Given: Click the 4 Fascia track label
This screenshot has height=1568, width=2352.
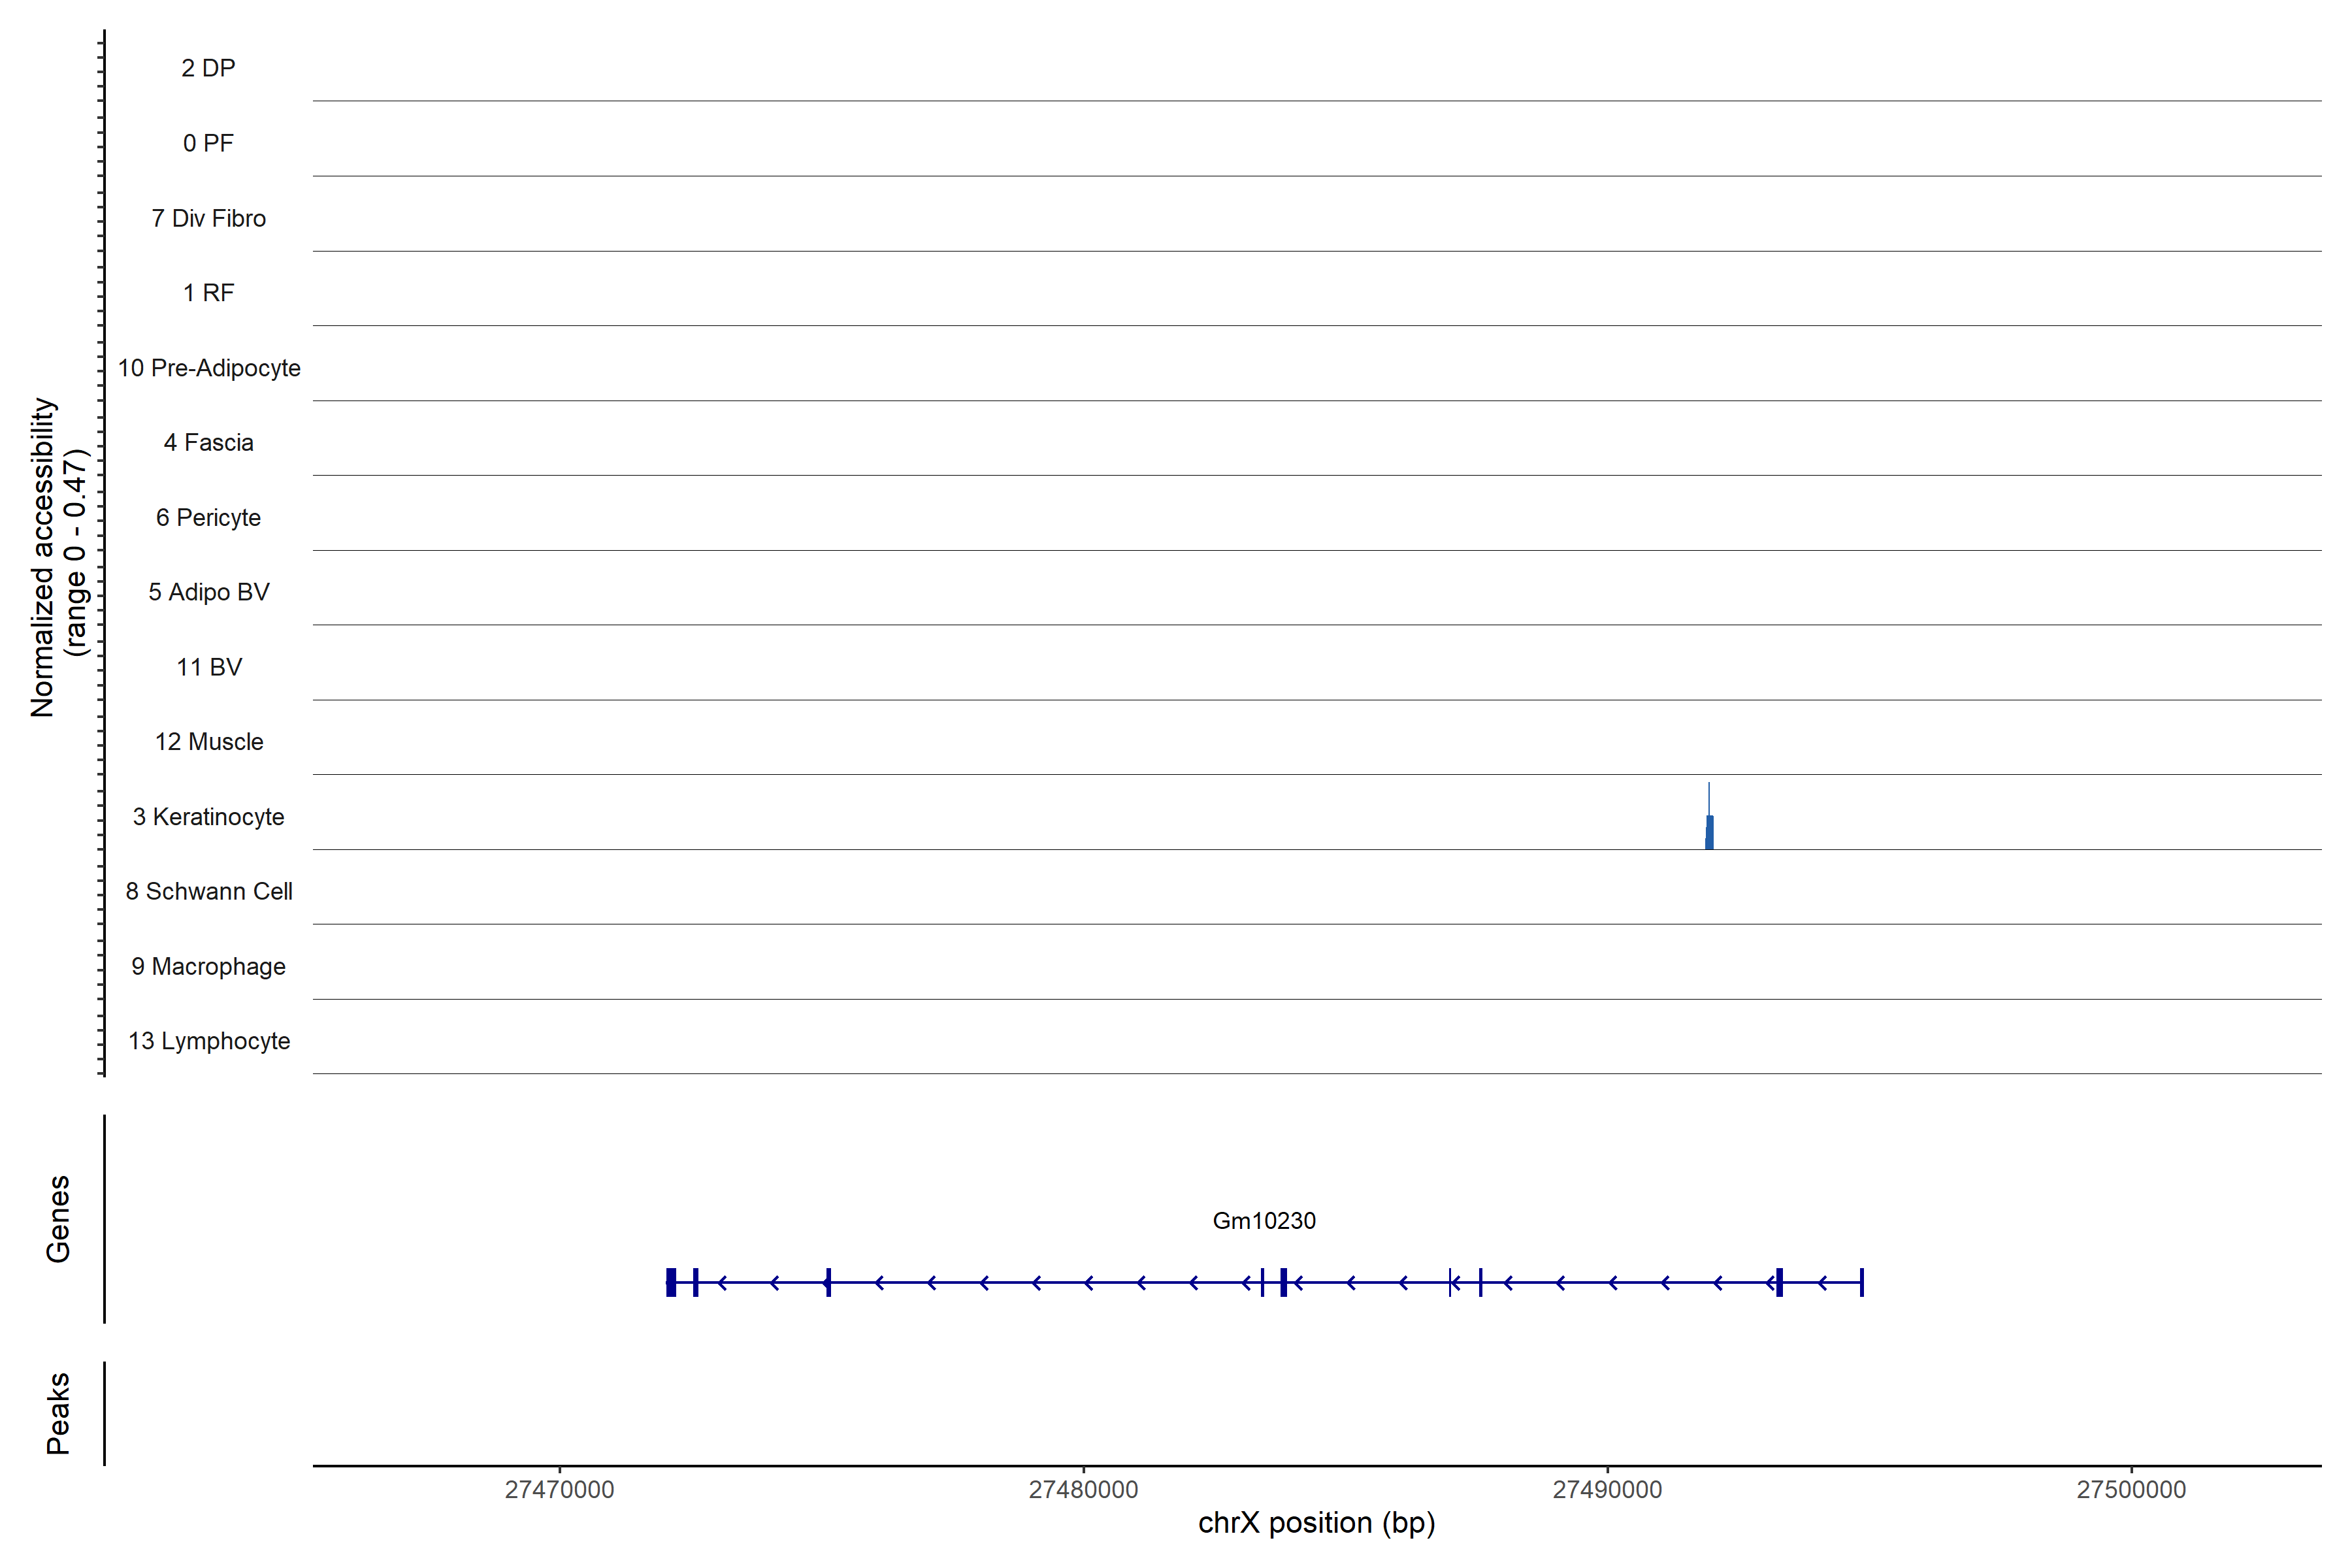Looking at the screenshot, I should tap(208, 442).
